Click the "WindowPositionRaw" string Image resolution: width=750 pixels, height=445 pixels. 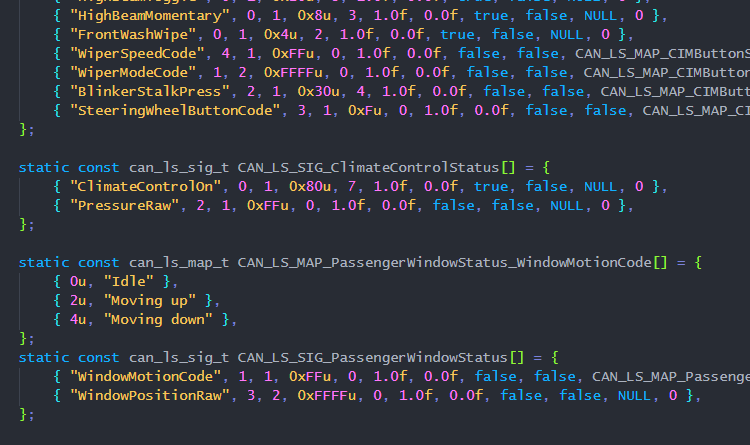click(x=150, y=396)
